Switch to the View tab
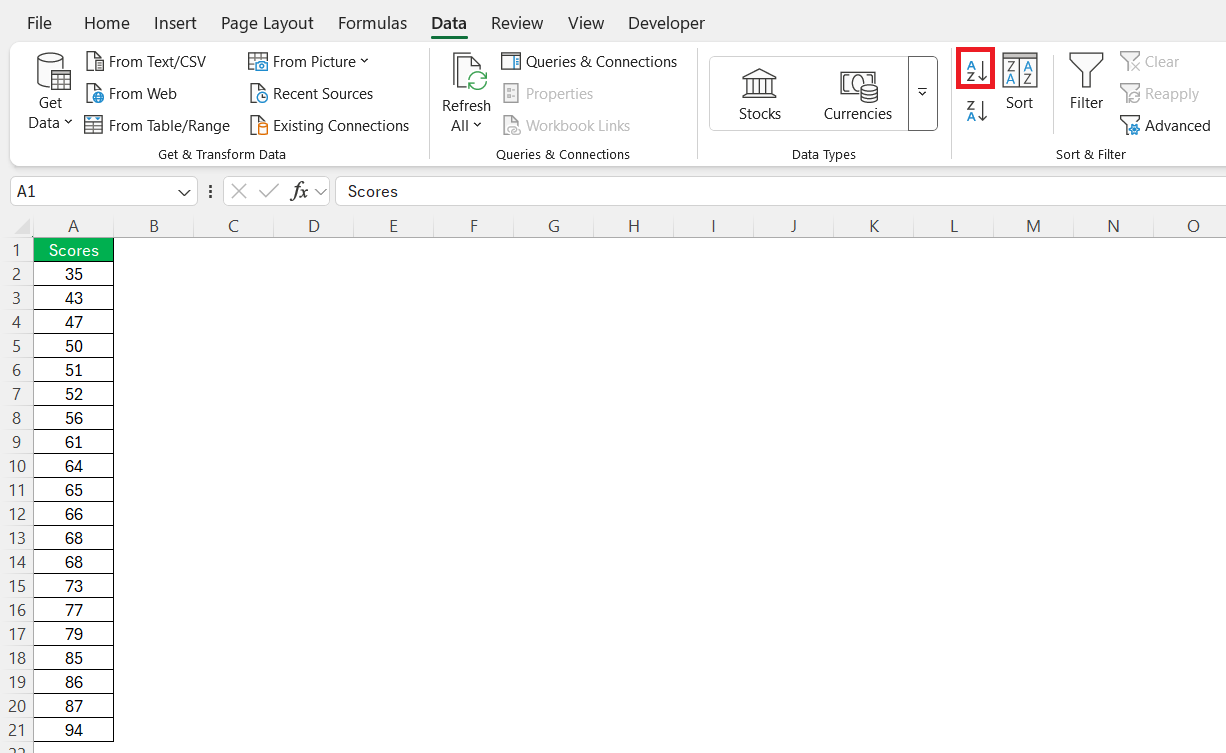Screen dimensions: 1226x753 tap(586, 23)
